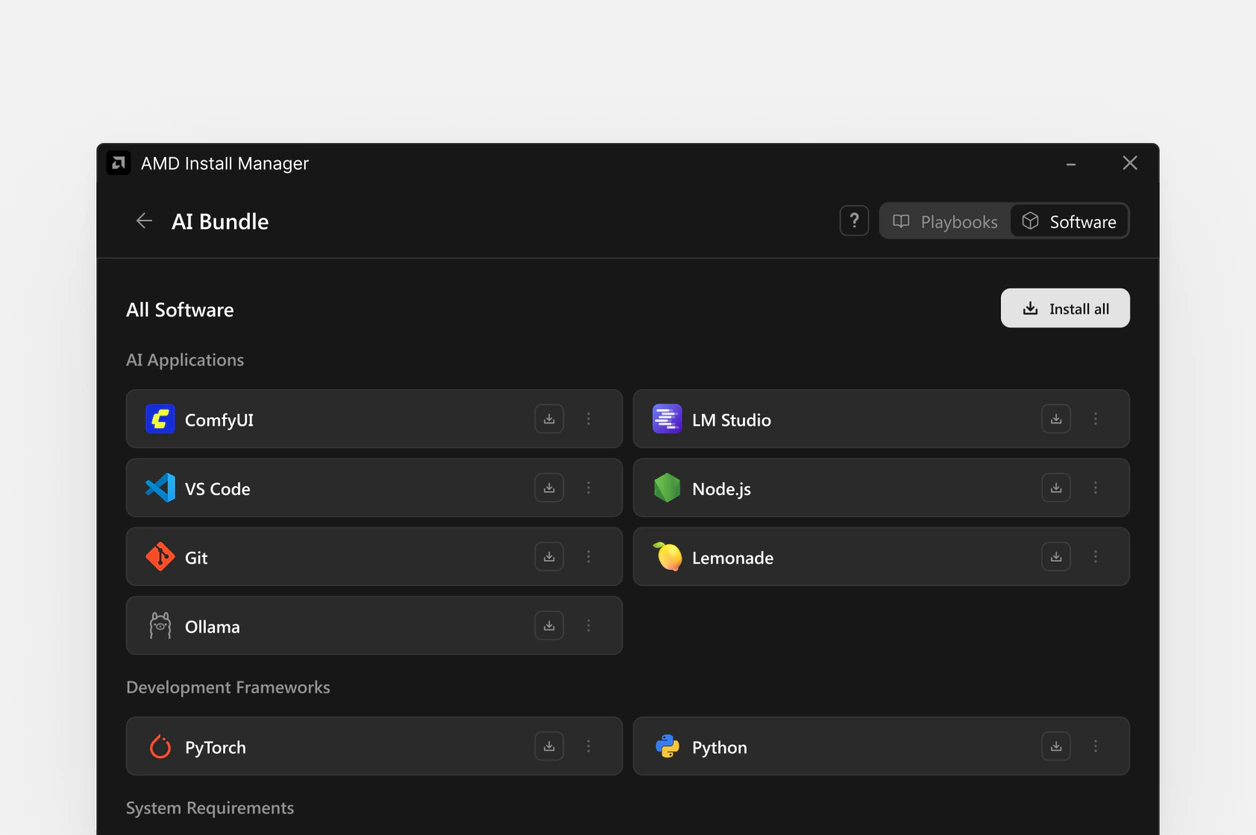Click the Ollama llama logo
The height and width of the screenshot is (835, 1256).
click(x=160, y=626)
